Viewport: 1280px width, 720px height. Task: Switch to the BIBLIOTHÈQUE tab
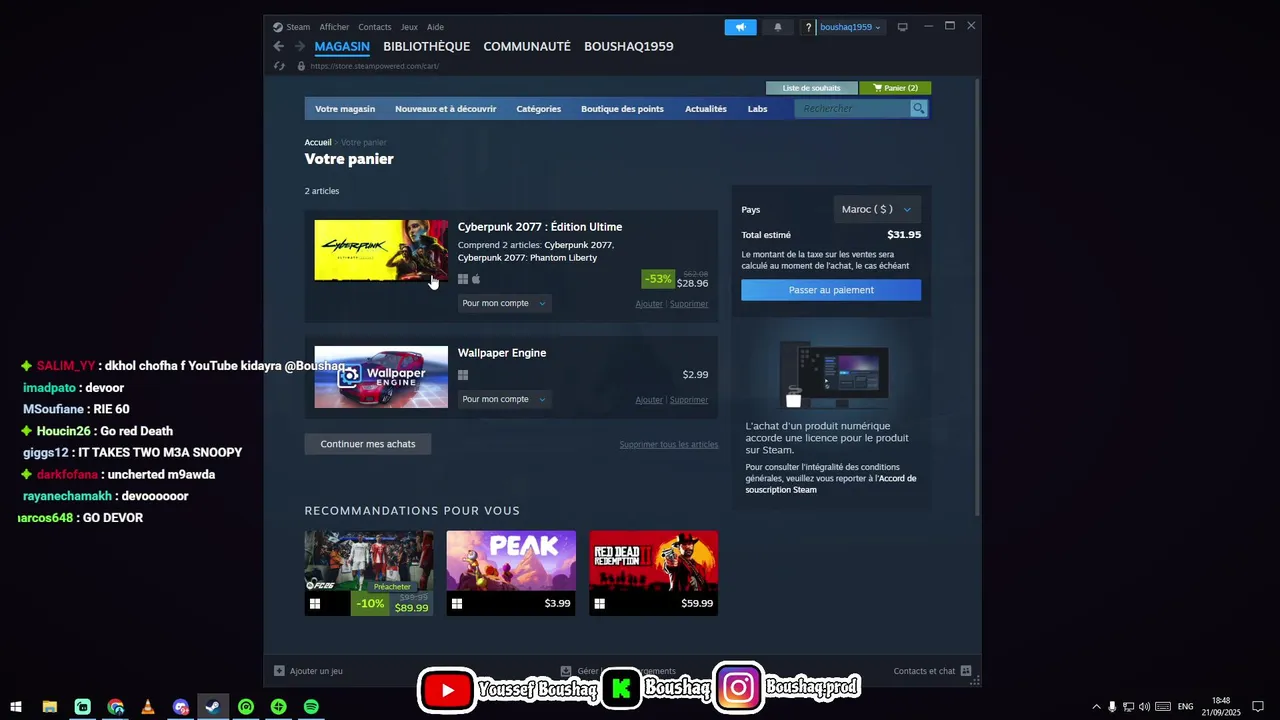click(426, 46)
